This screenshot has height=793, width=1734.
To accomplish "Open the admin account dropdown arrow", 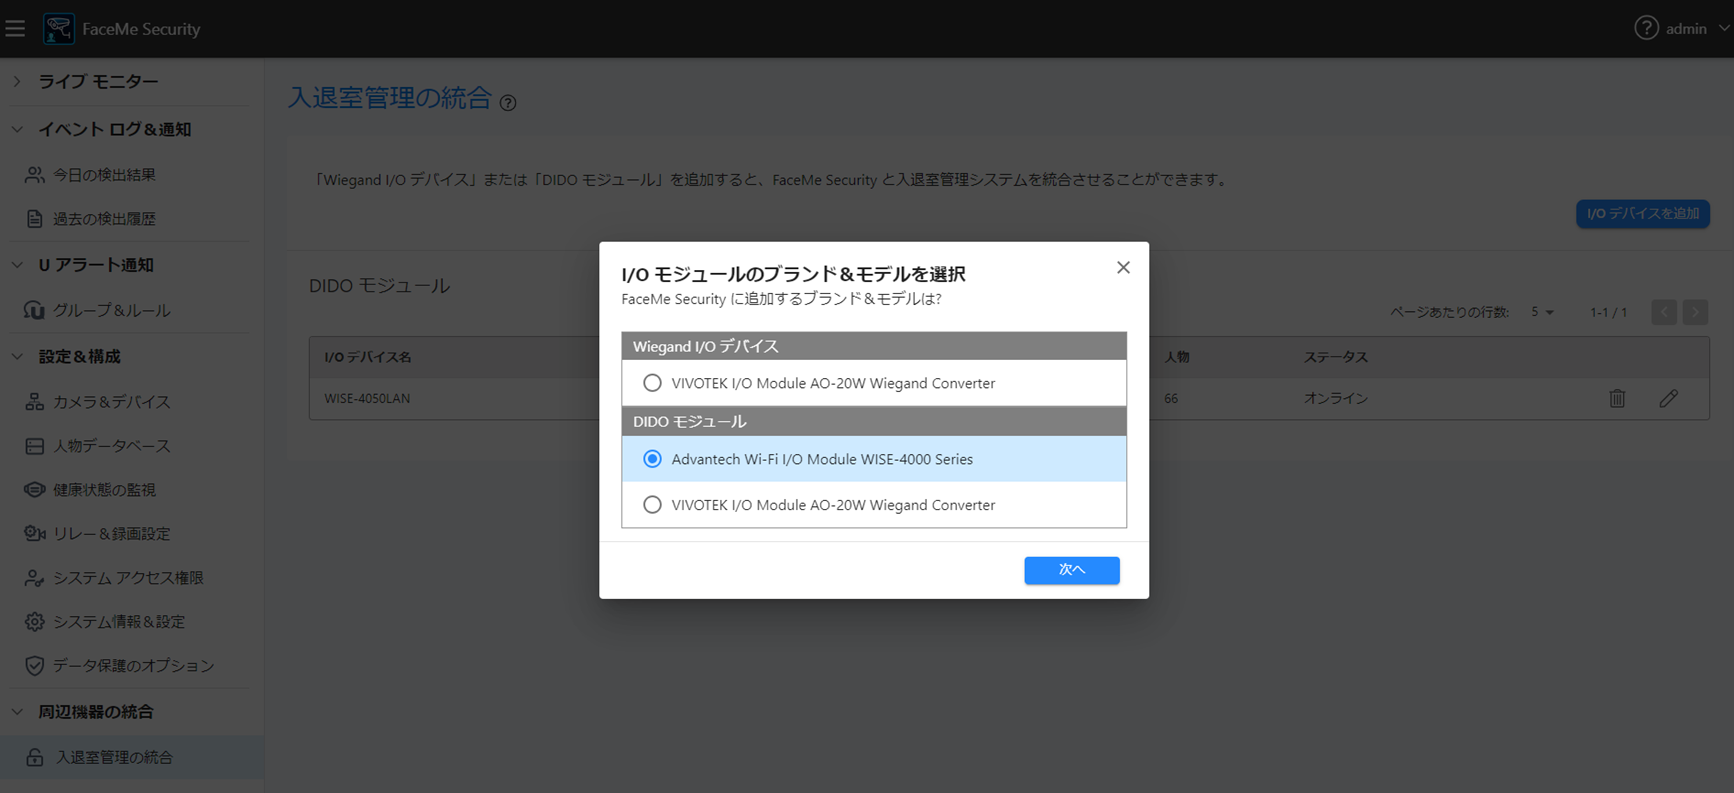I will (1724, 28).
